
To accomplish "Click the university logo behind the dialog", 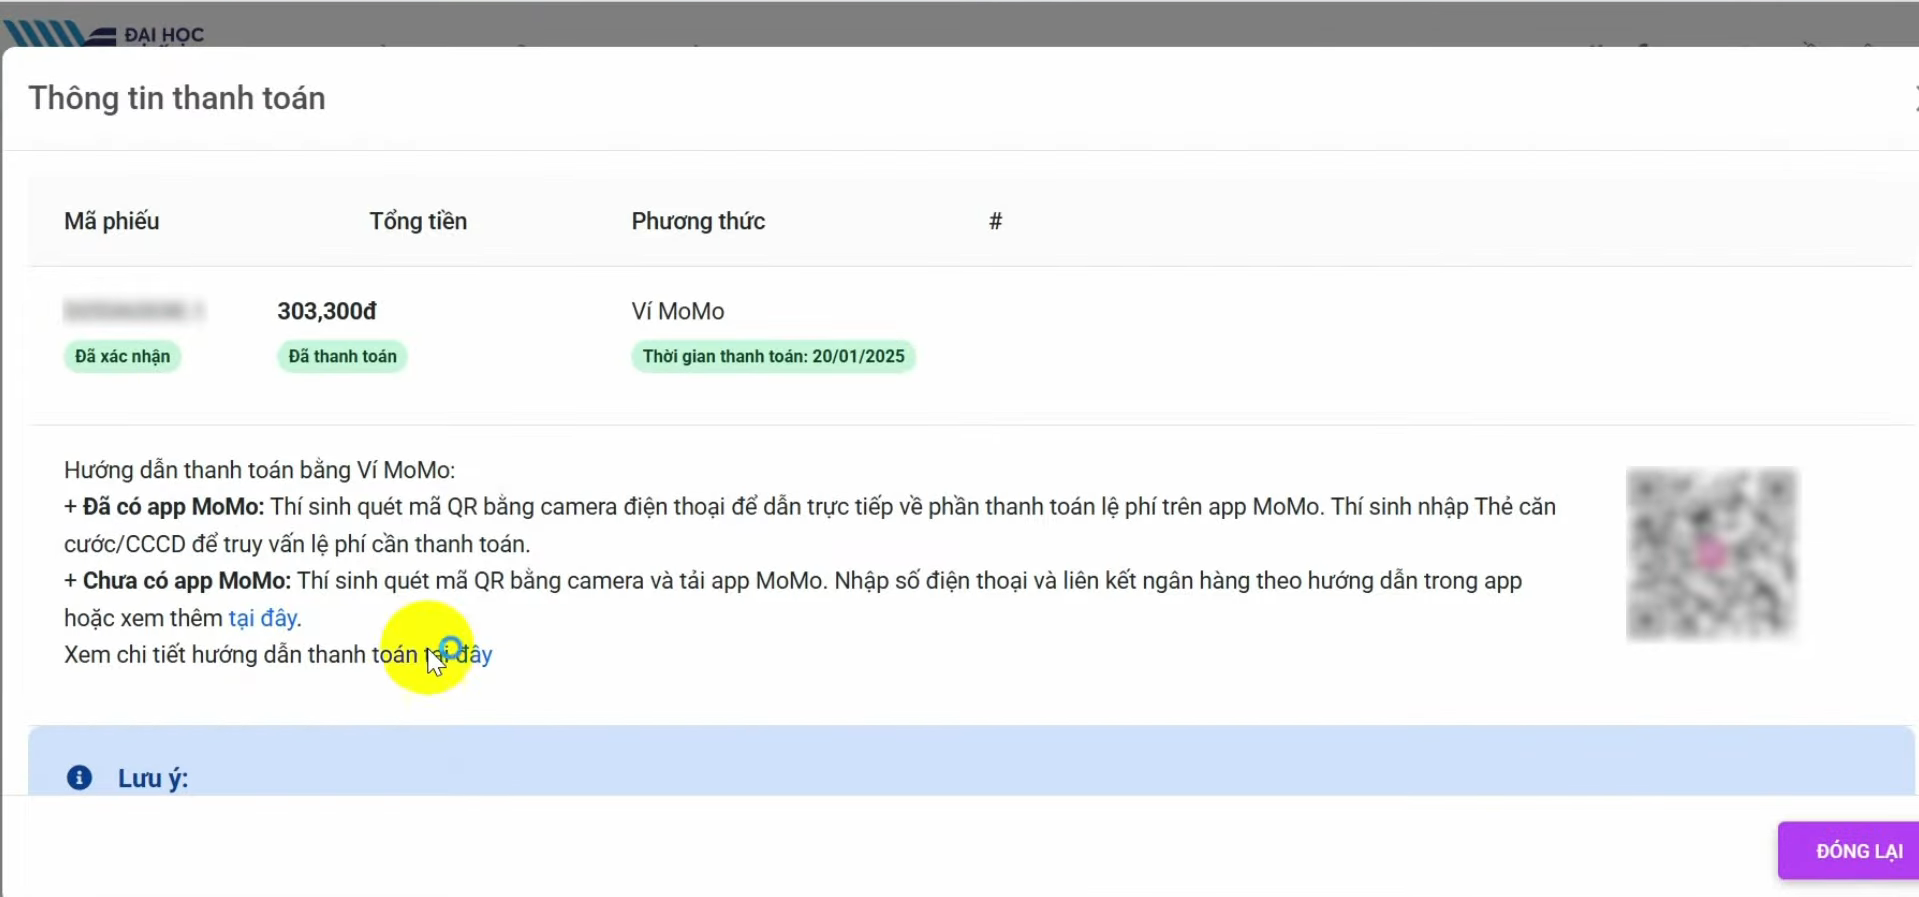I will pyautogui.click(x=104, y=33).
